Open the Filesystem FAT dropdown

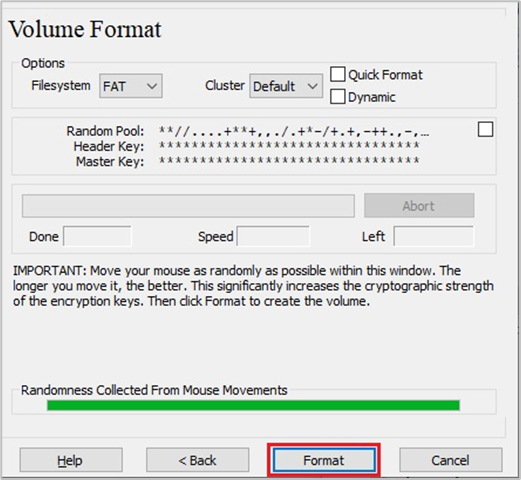pos(131,86)
